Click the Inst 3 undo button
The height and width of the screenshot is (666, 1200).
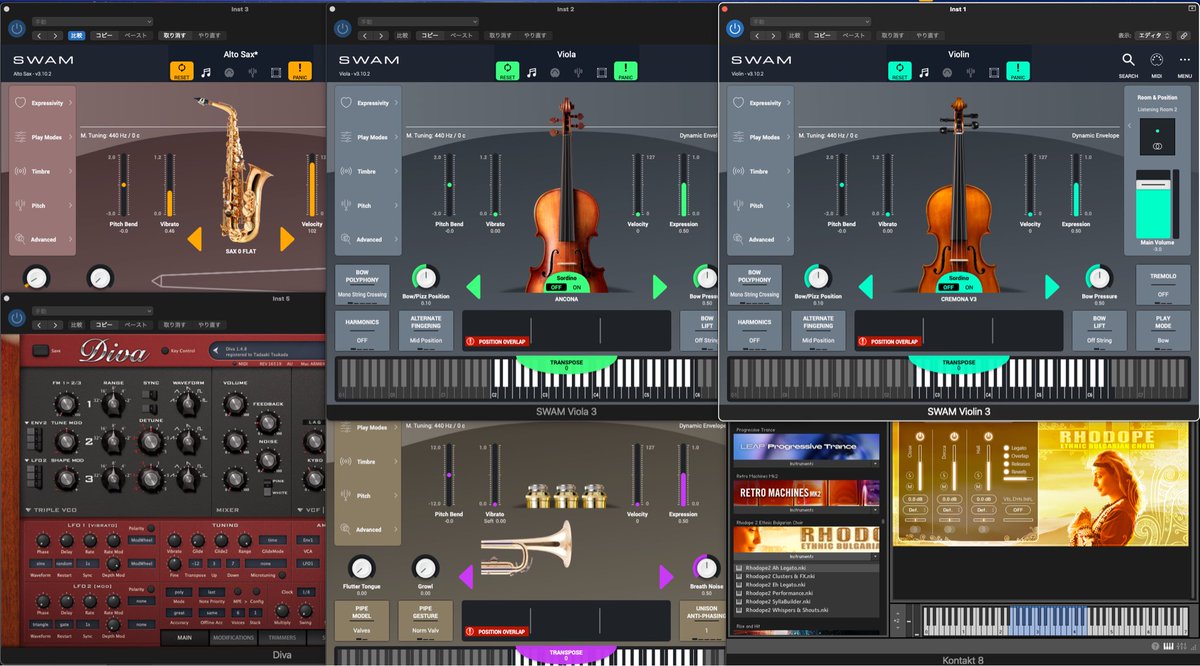pyautogui.click(x=175, y=35)
